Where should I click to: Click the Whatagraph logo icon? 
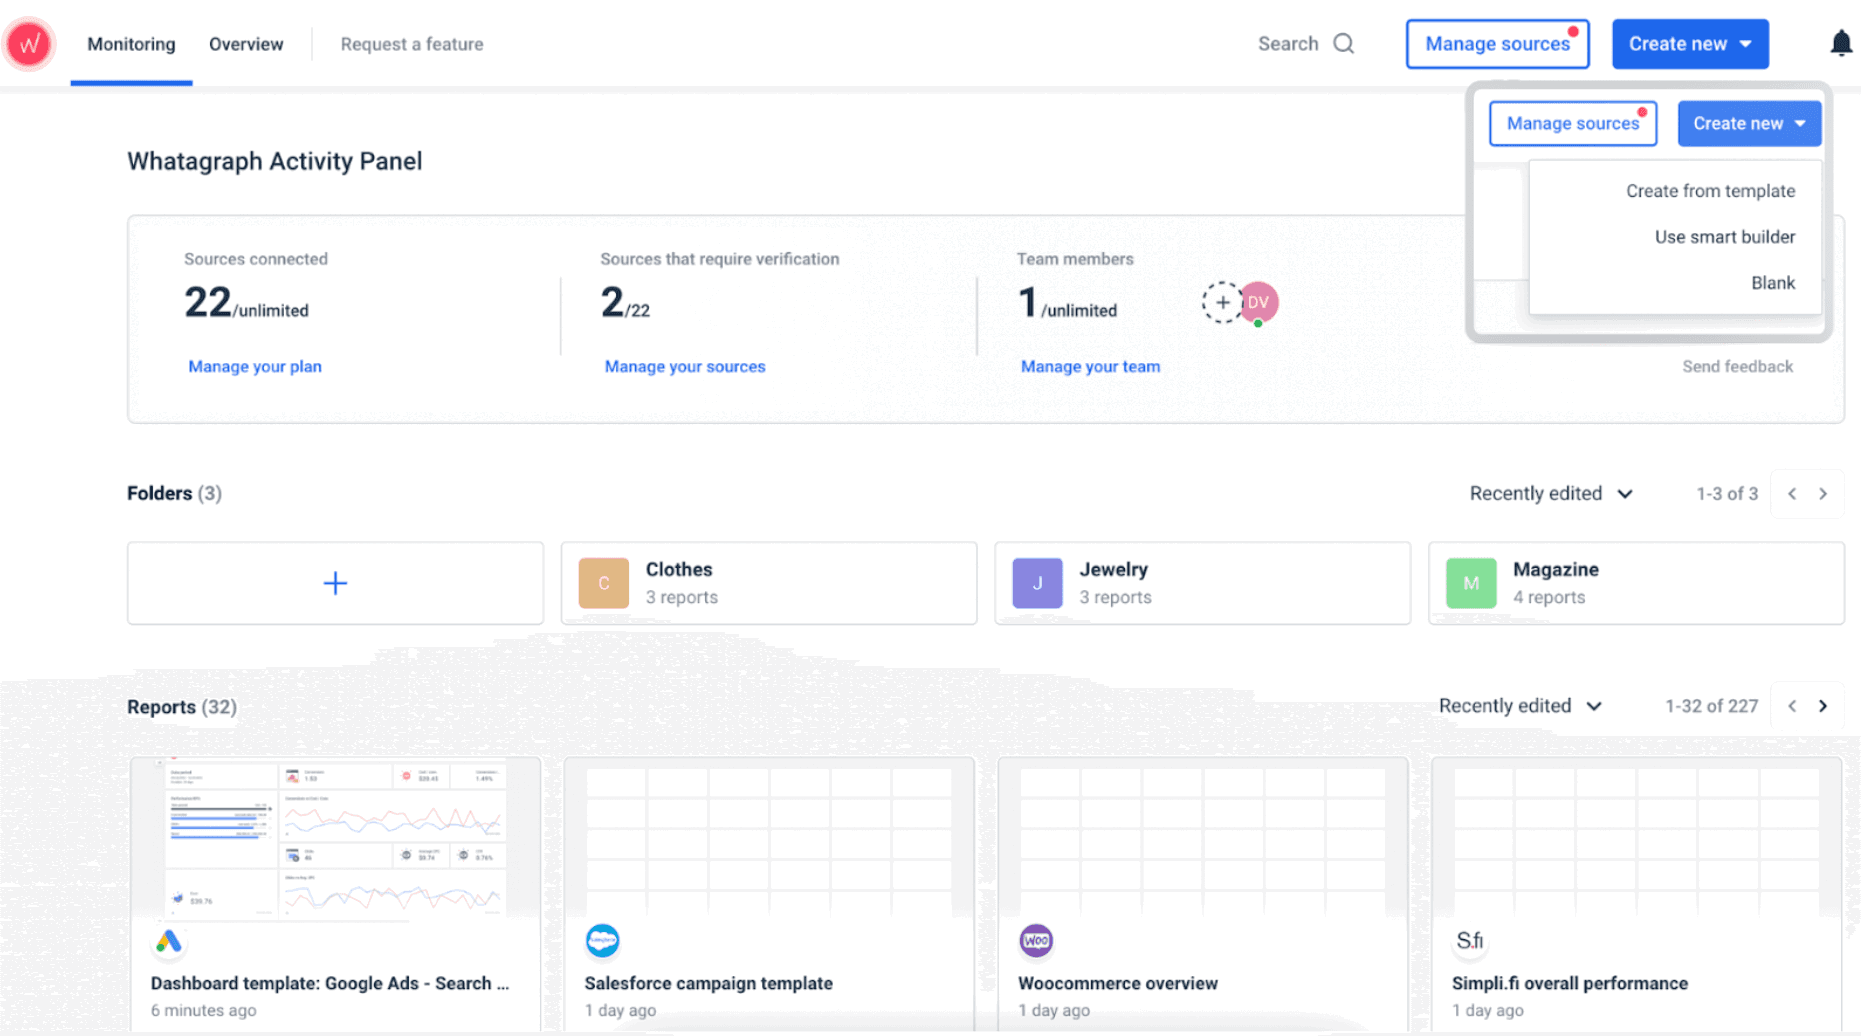[29, 44]
